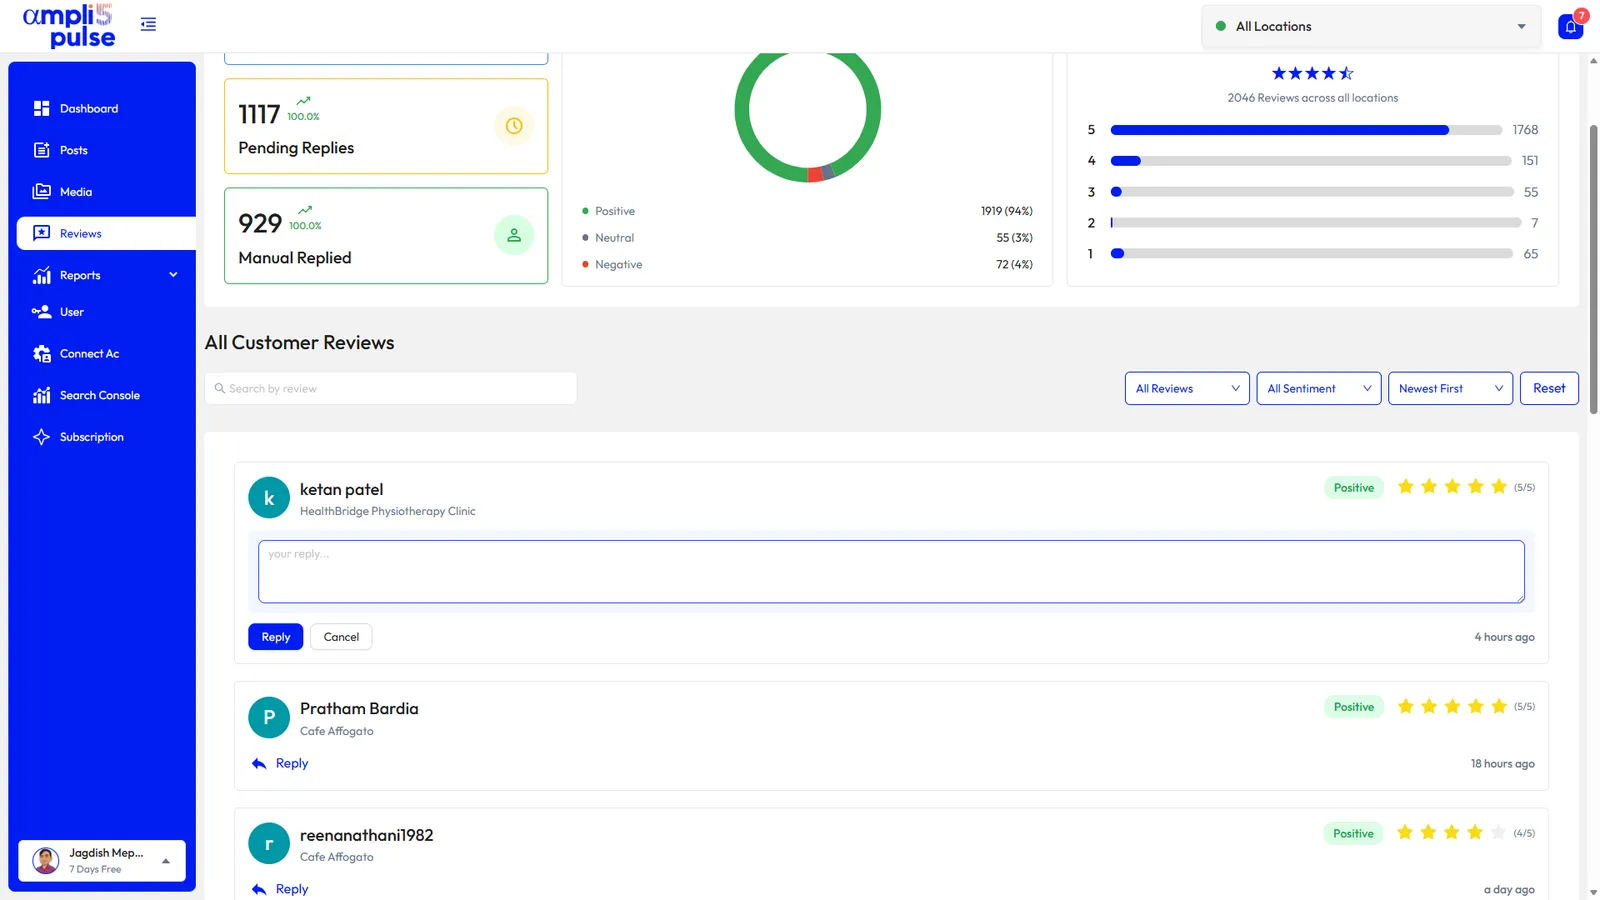Click the Search by review field

point(391,389)
